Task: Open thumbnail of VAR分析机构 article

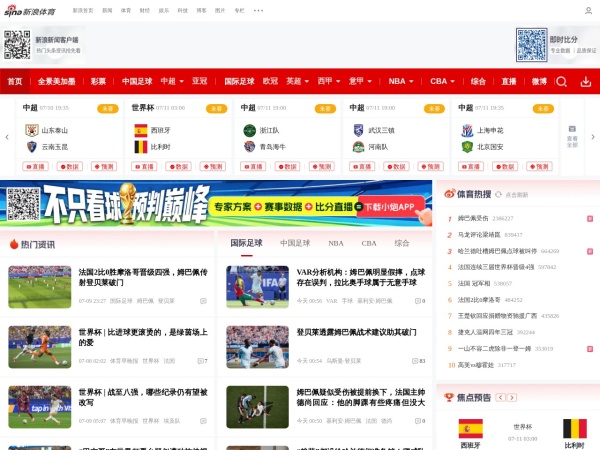Action: [258, 287]
